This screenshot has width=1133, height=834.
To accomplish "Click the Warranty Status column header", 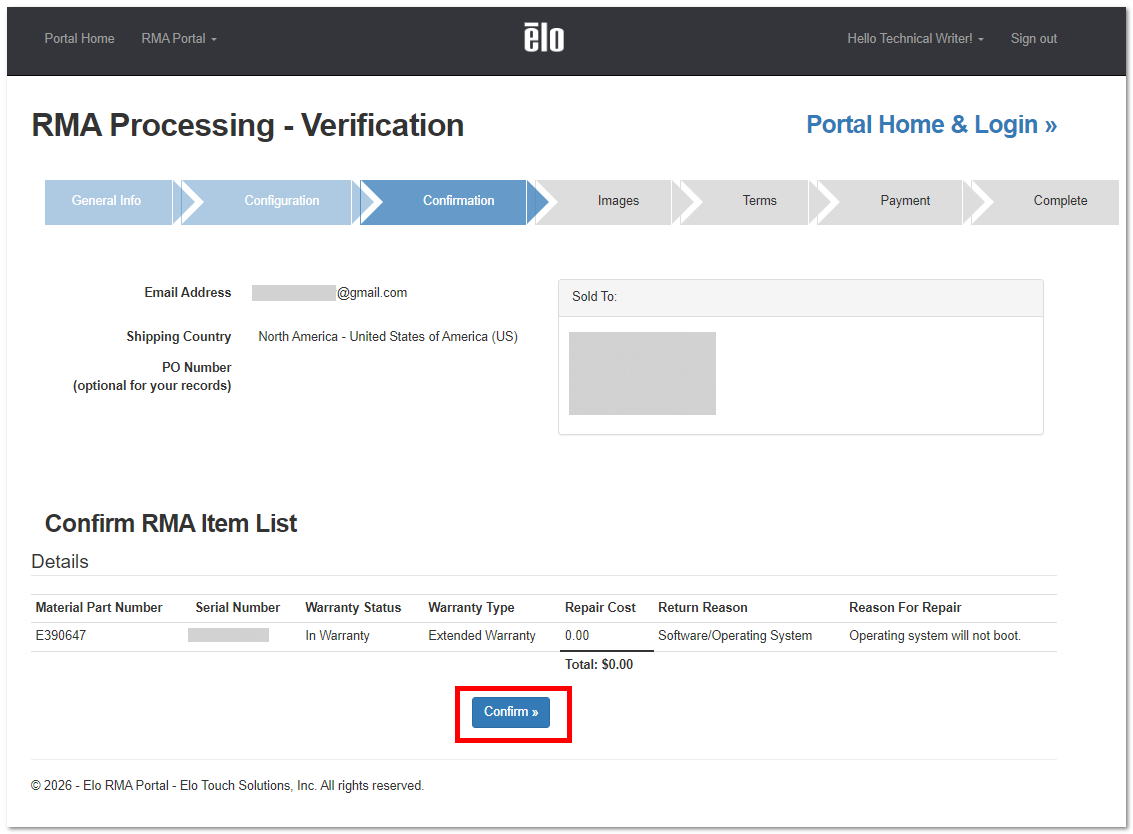I will [353, 608].
